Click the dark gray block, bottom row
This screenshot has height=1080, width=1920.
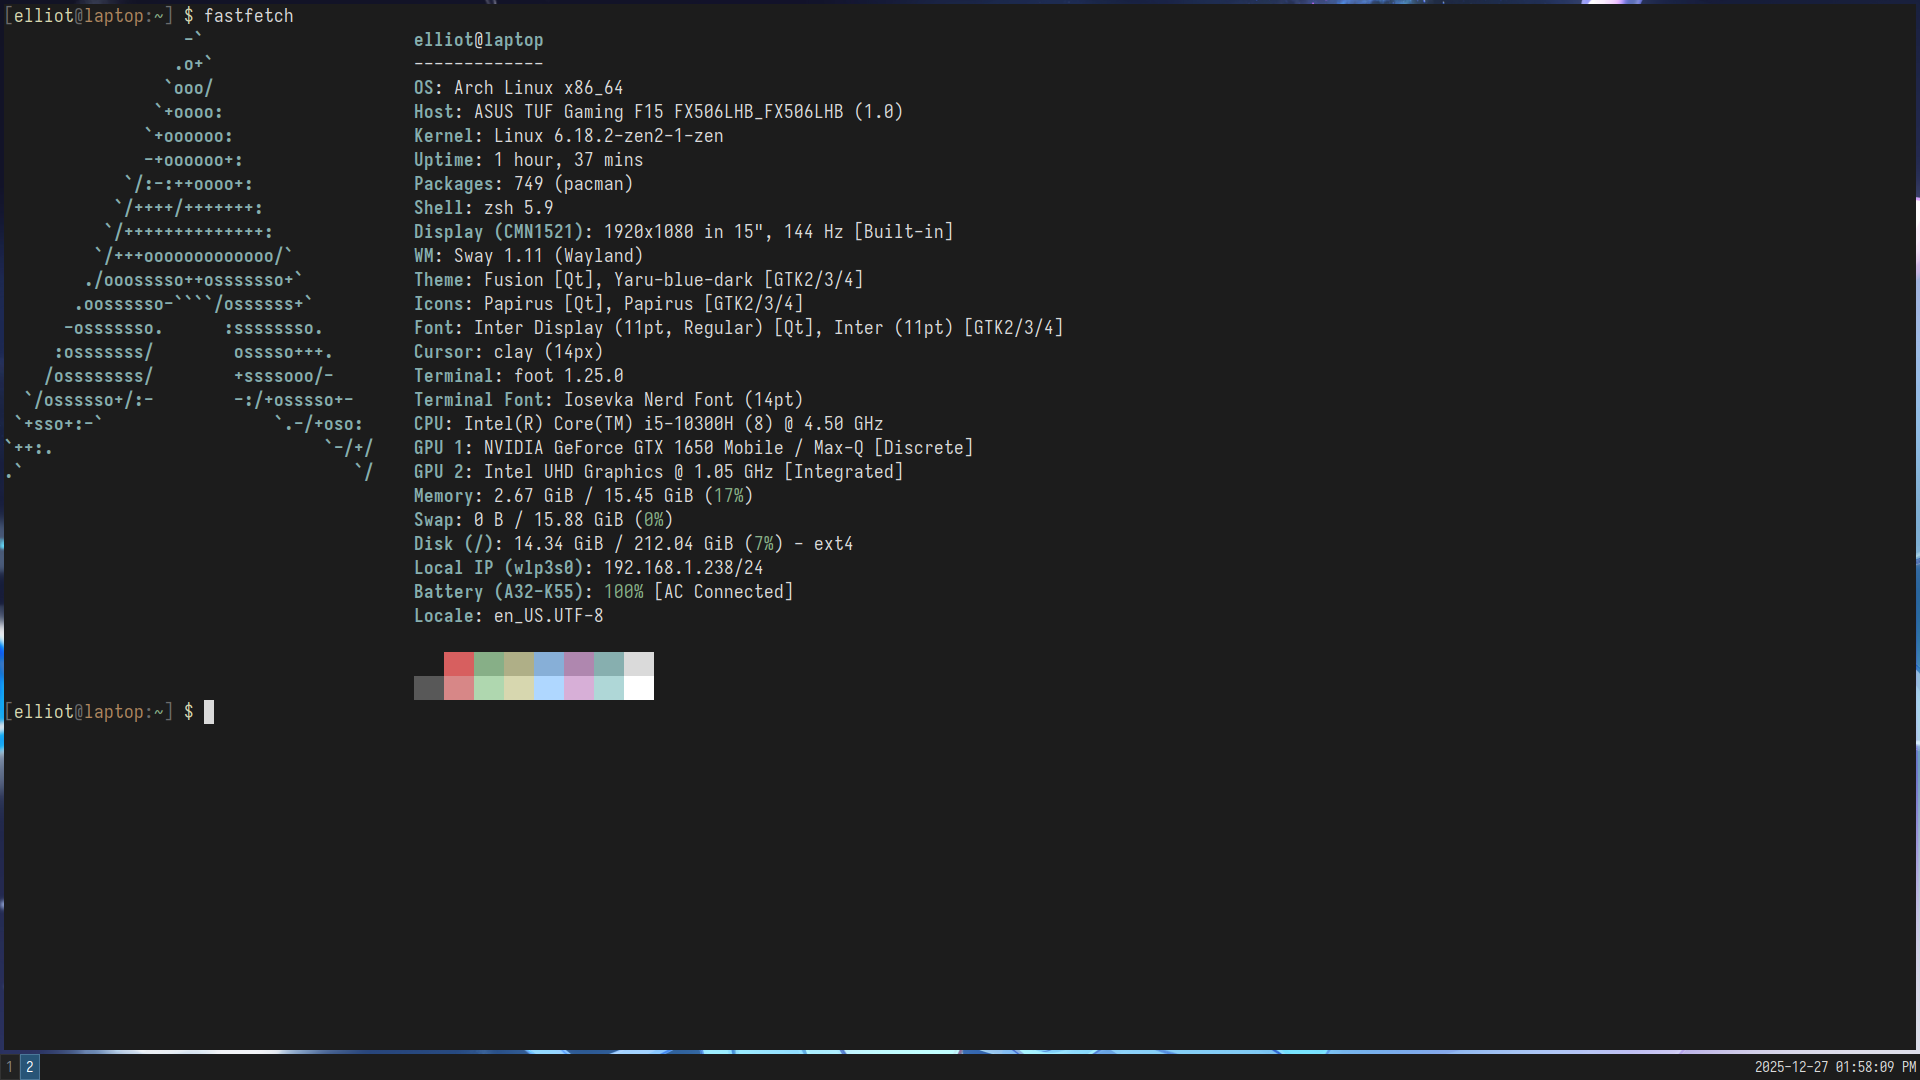[429, 688]
